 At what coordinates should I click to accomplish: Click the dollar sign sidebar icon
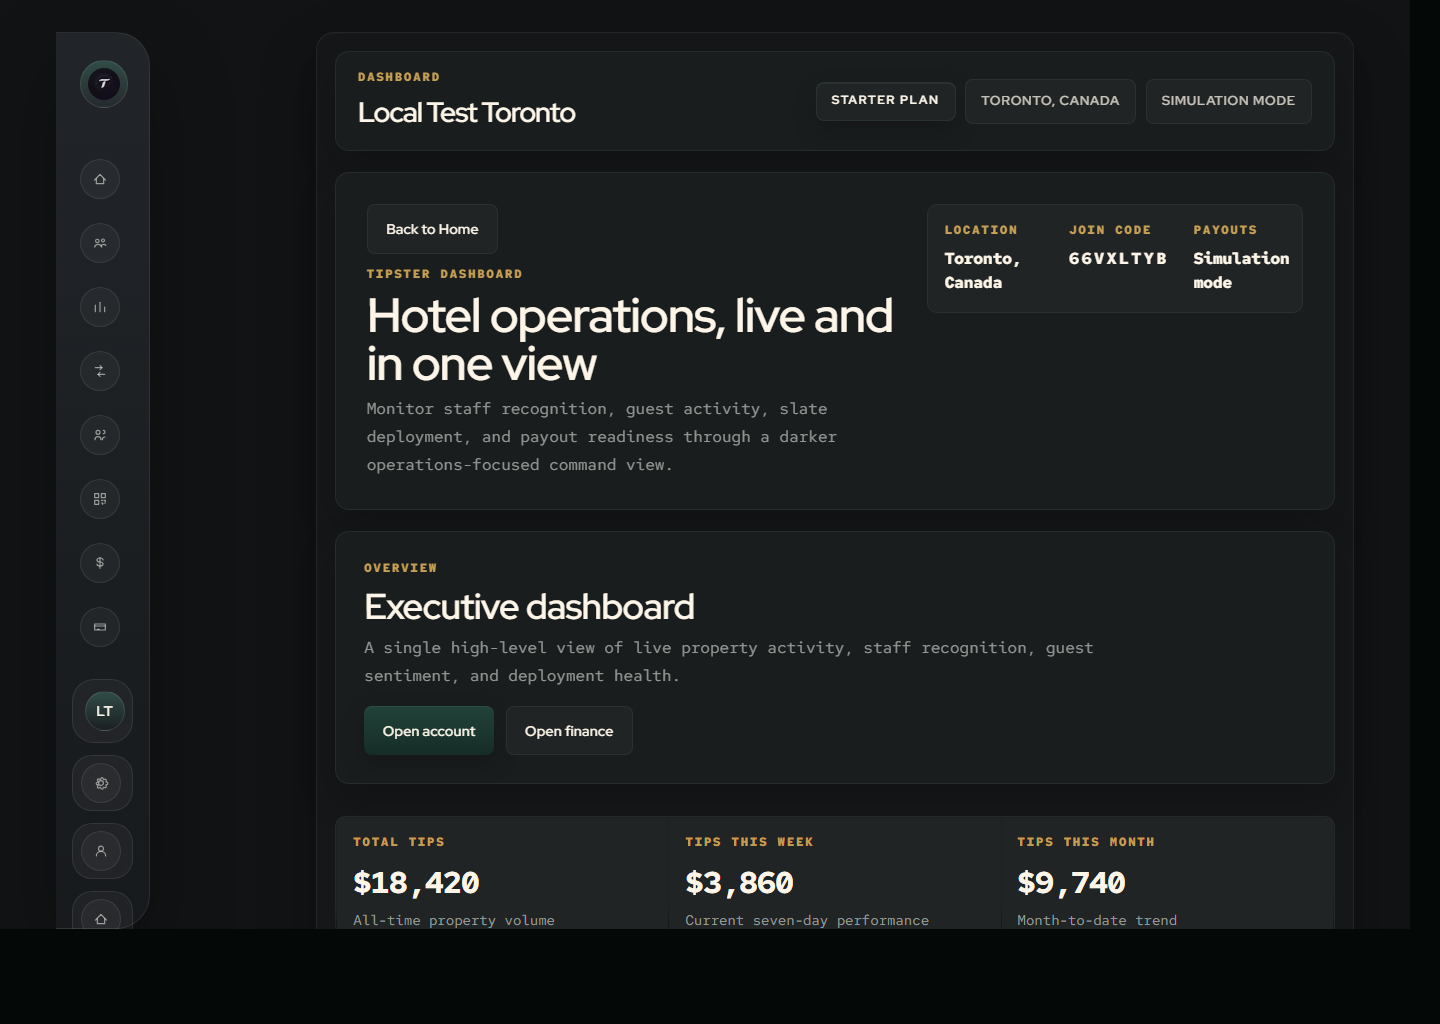click(100, 563)
